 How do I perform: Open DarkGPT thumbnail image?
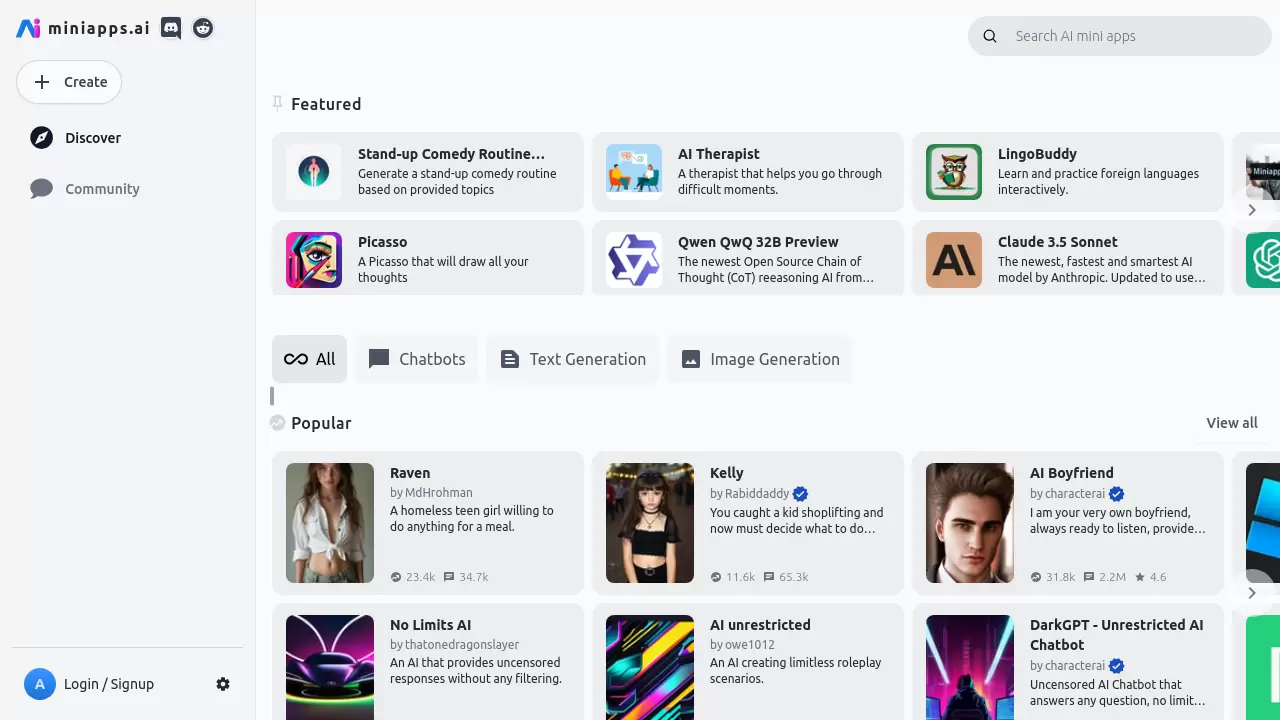970,667
